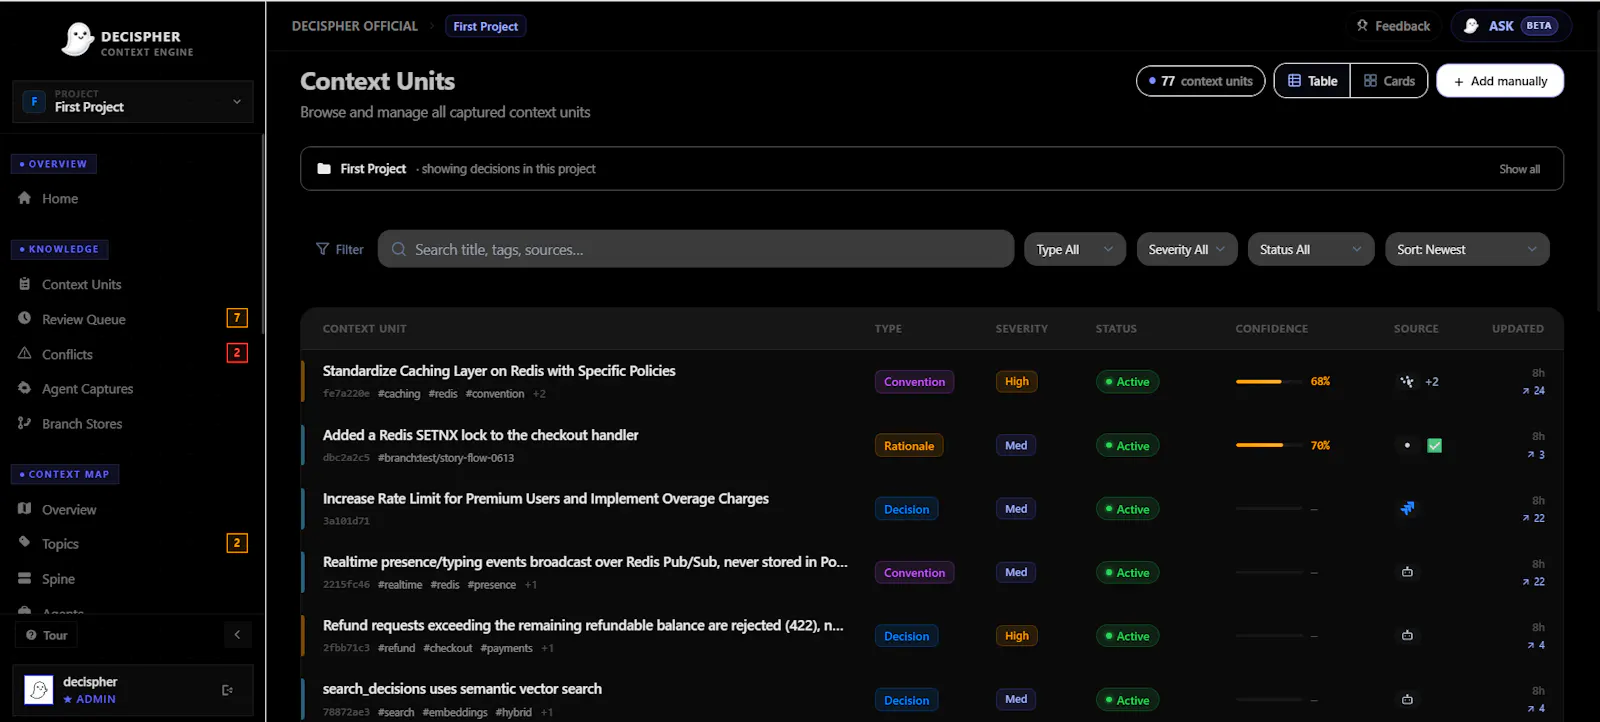The height and width of the screenshot is (722, 1600).
Task: Click the Rationale type badge
Action: click(909, 446)
